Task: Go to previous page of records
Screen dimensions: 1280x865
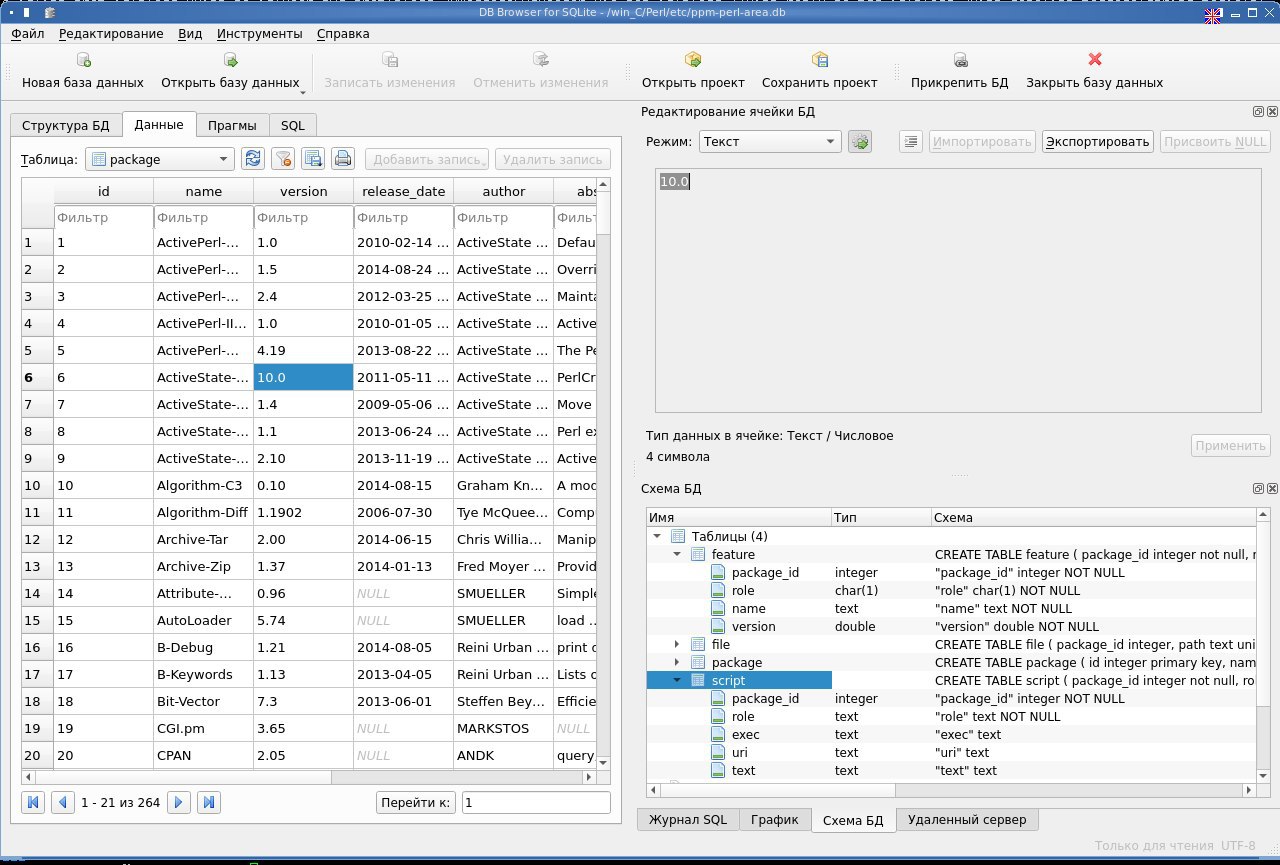Action: coord(63,802)
